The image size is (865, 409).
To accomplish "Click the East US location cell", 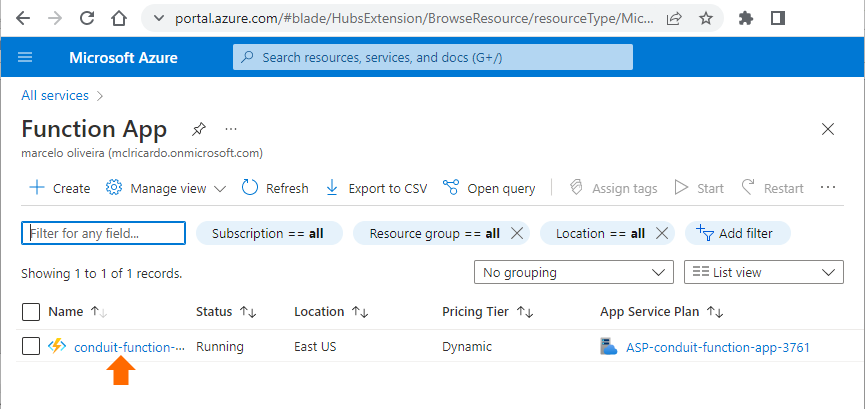I will 315,347.
